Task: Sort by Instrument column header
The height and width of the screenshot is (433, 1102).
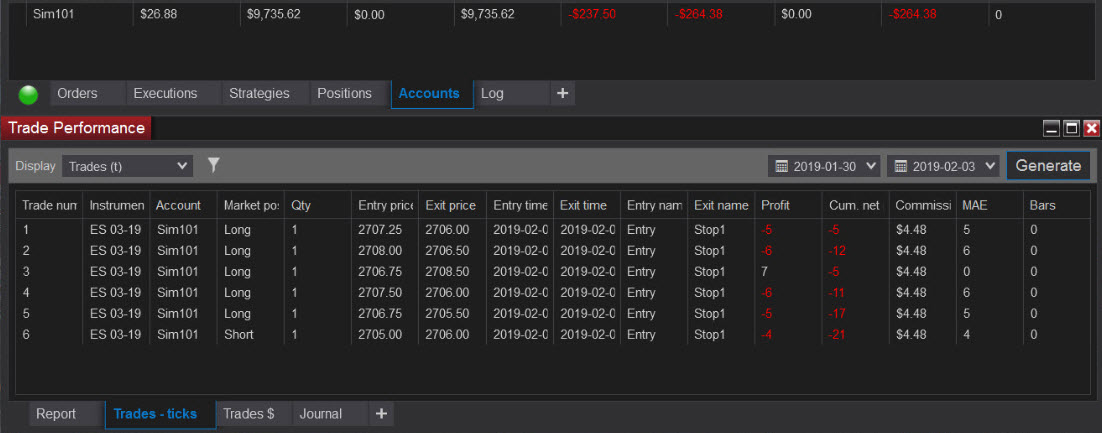Action: 117,205
